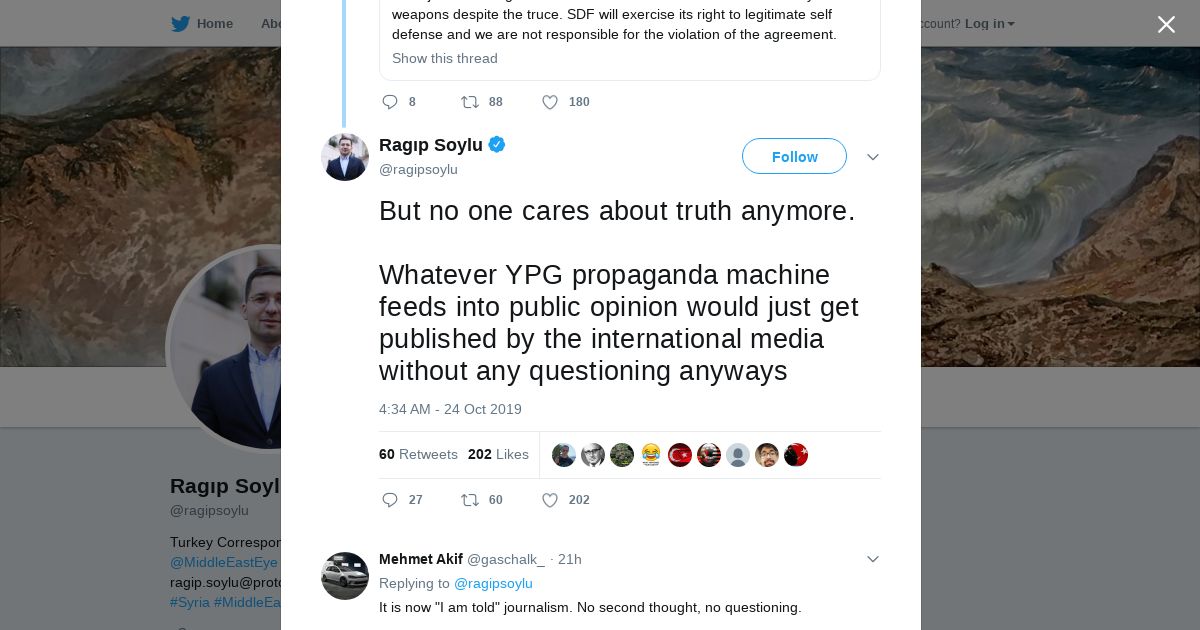The image size is (1200, 630).
Task: Click the @ragipsoylu mention in the reply
Action: [x=493, y=583]
